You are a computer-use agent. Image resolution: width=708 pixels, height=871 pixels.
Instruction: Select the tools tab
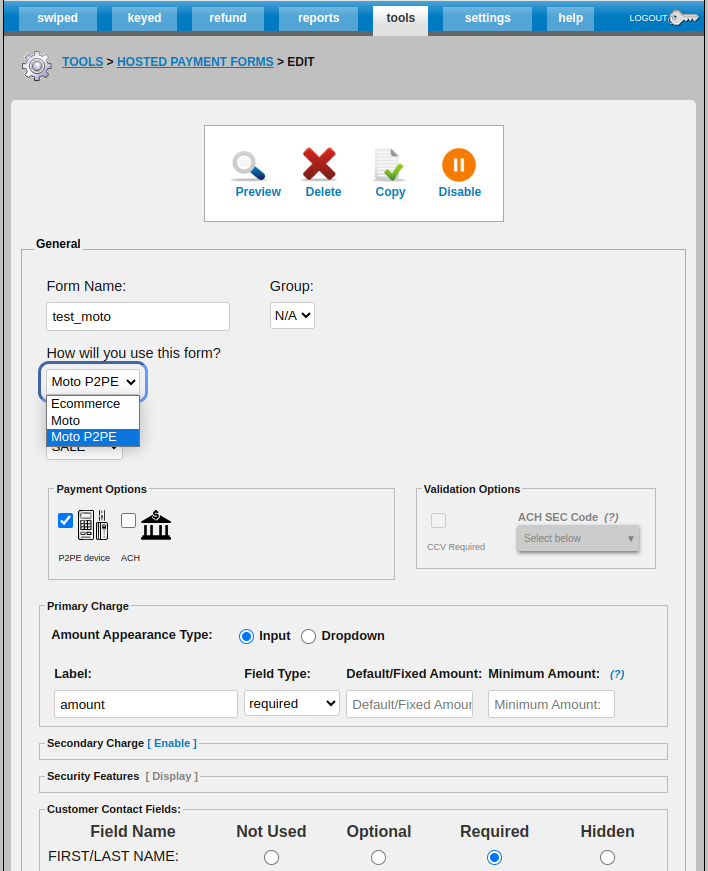tap(400, 19)
